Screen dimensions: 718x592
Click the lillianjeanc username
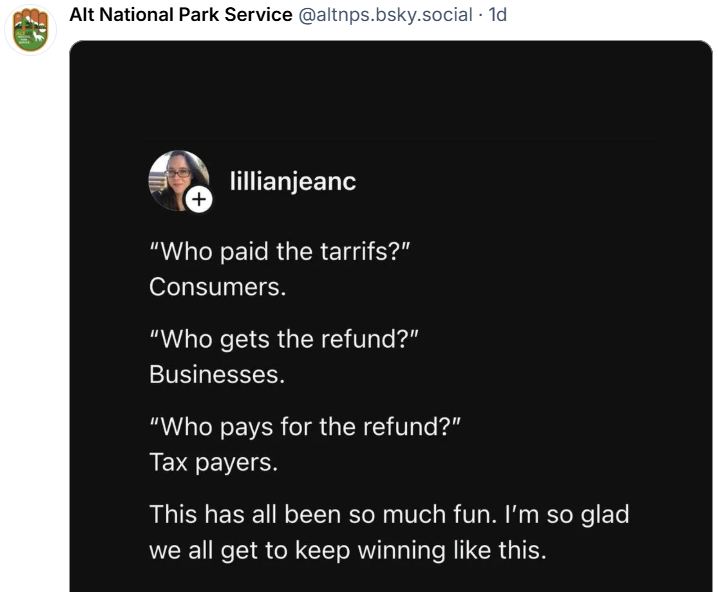pos(293,182)
